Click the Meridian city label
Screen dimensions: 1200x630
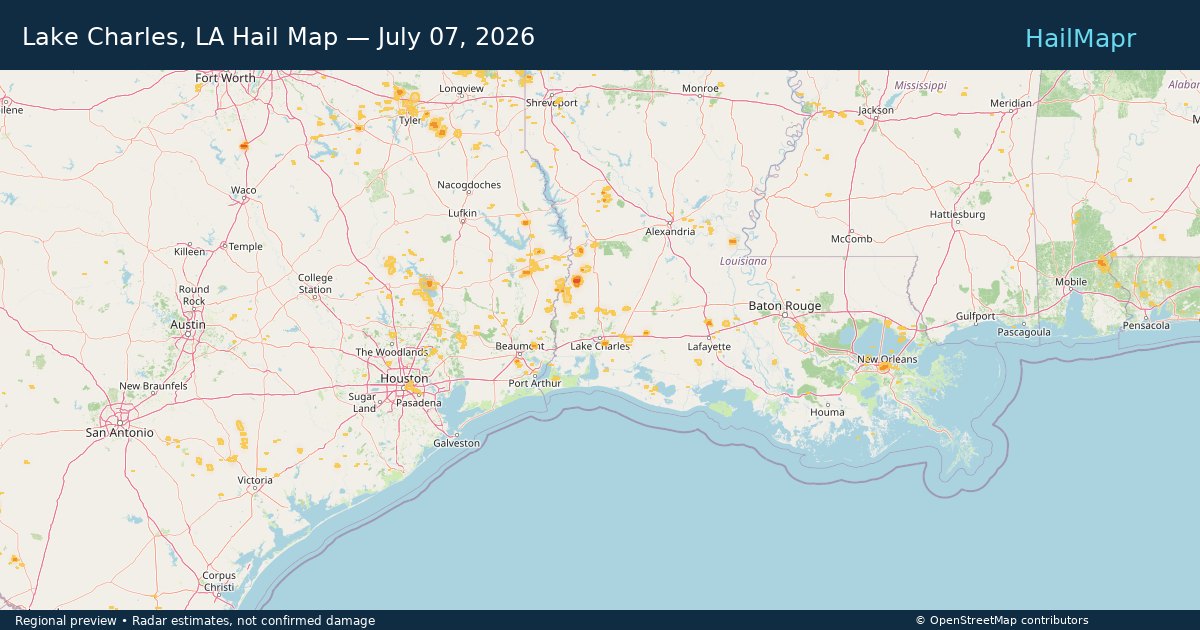click(1011, 103)
